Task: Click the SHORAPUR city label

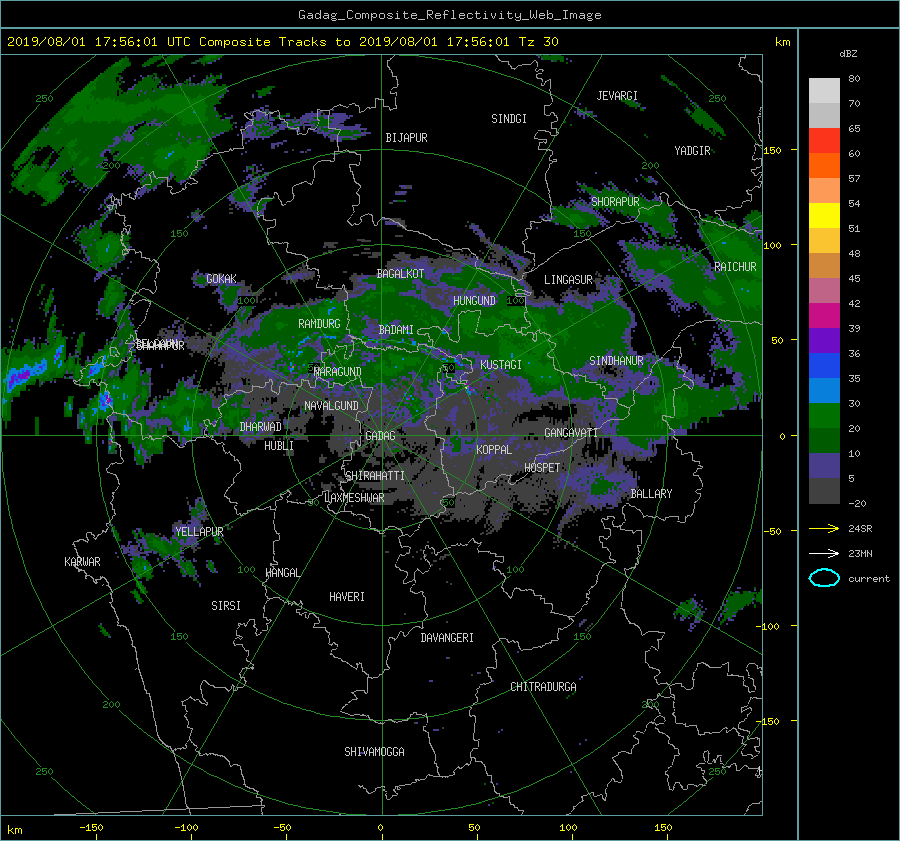Action: 615,202
